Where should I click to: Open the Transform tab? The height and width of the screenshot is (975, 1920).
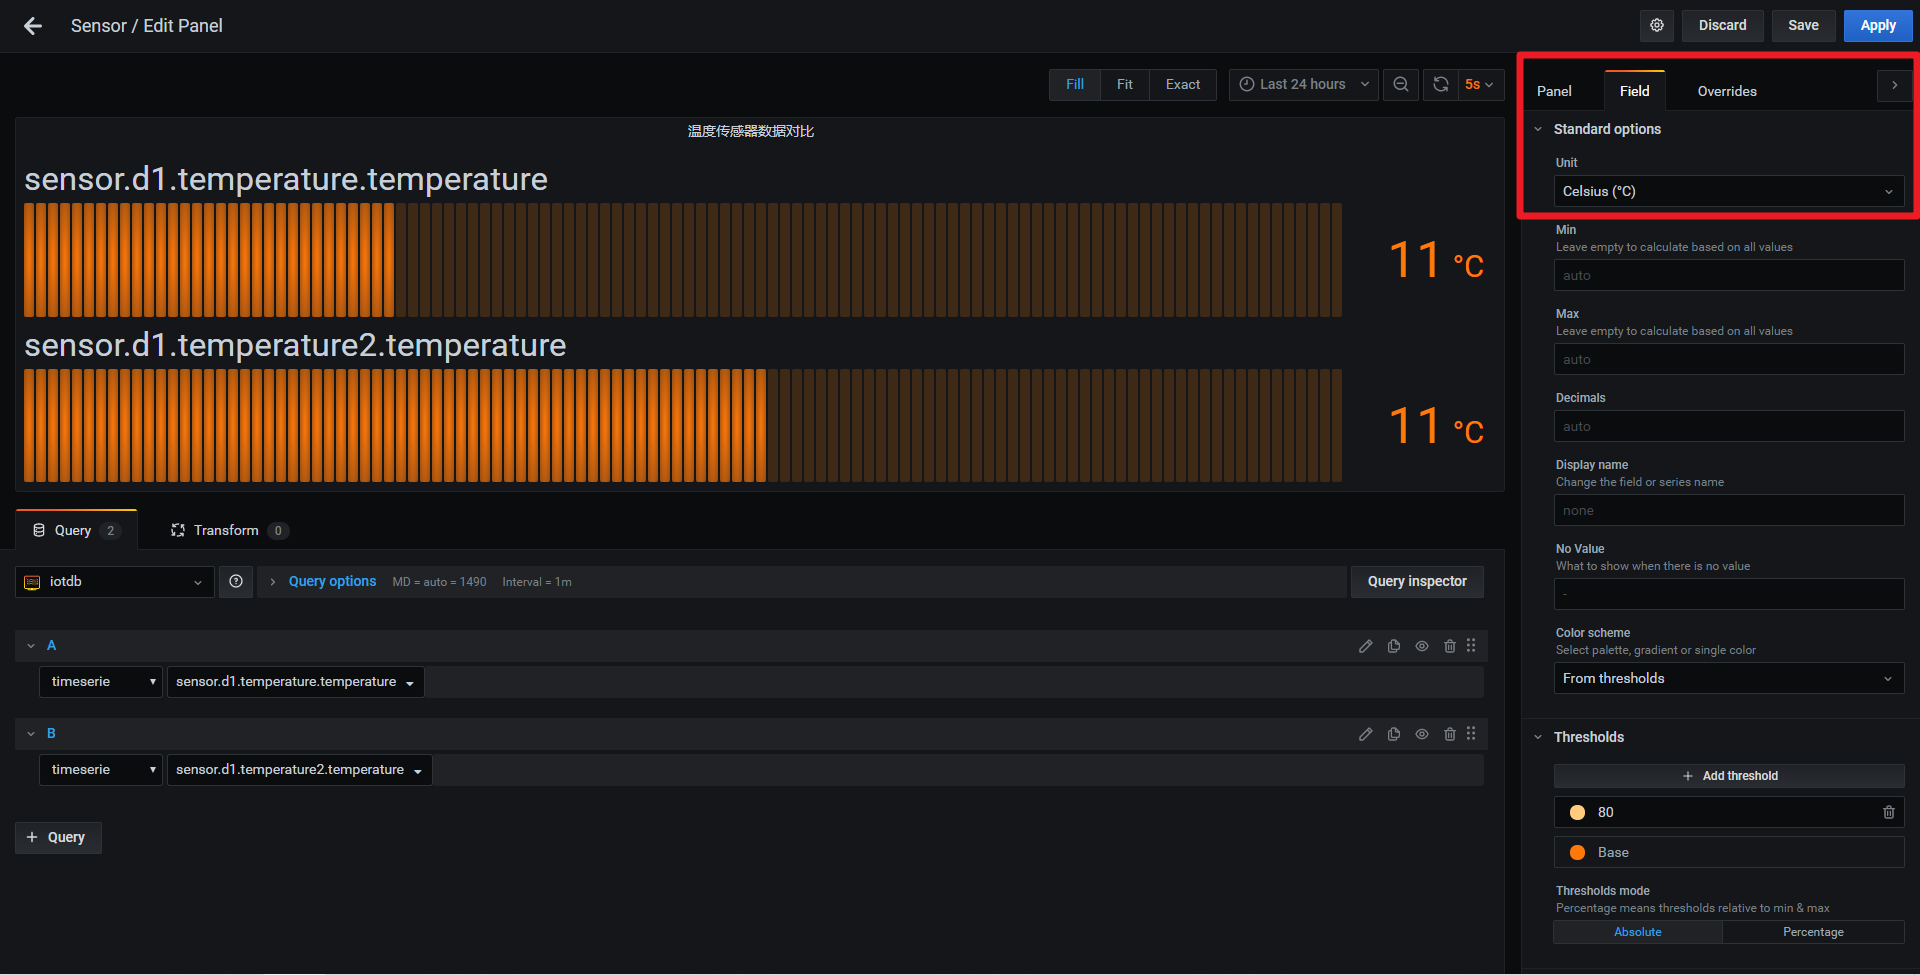tap(225, 530)
